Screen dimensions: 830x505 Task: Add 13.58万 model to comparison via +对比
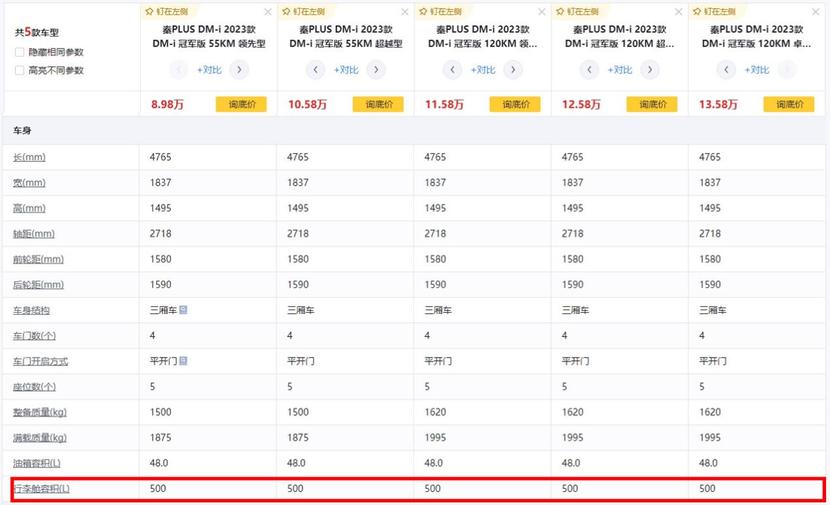757,70
